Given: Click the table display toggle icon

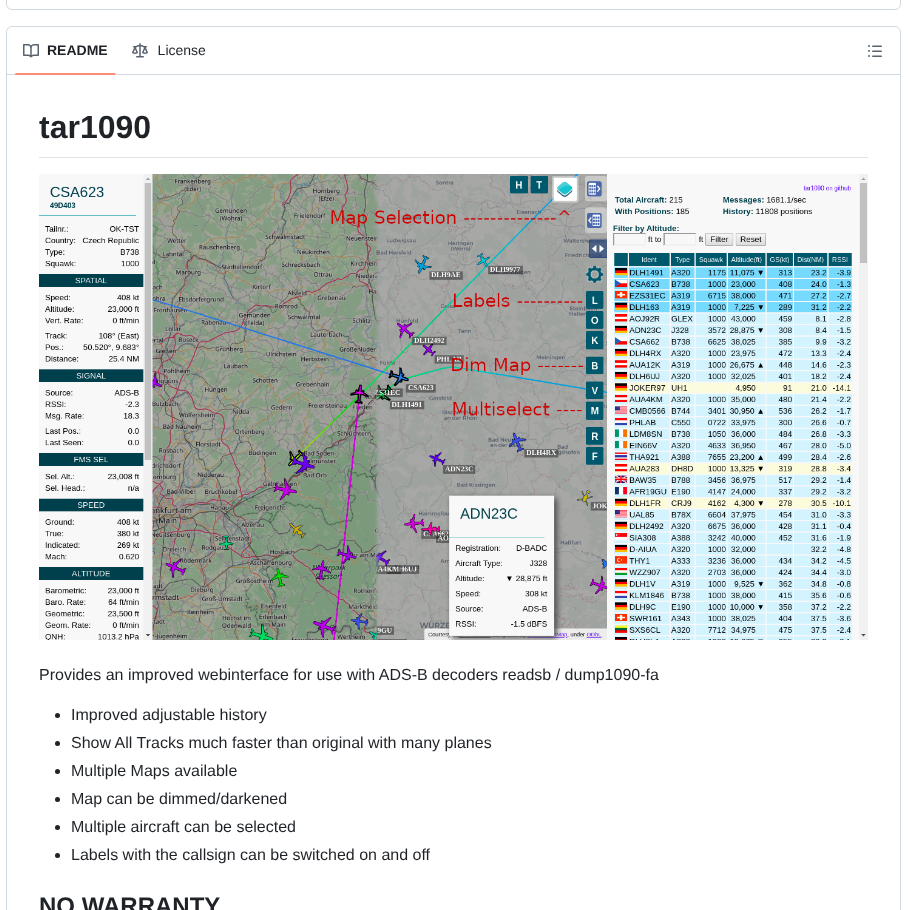Looking at the screenshot, I should (595, 188).
